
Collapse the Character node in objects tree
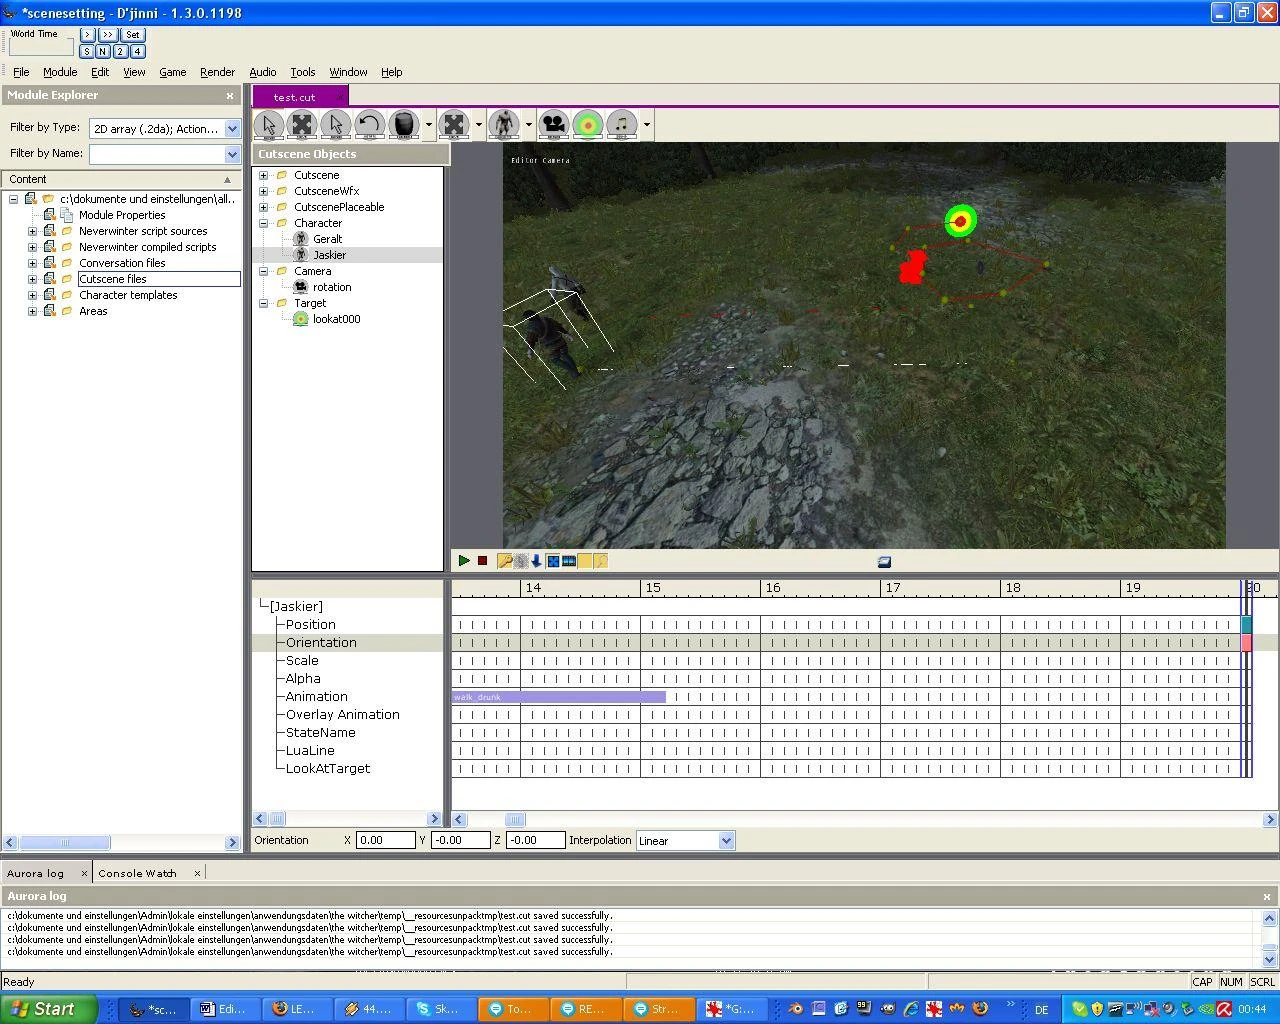tap(264, 223)
